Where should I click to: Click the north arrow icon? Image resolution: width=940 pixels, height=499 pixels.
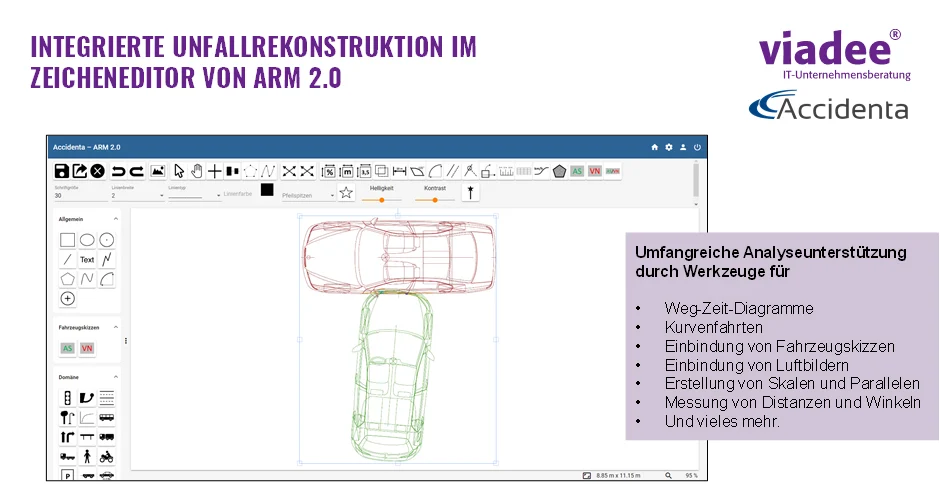[x=471, y=193]
